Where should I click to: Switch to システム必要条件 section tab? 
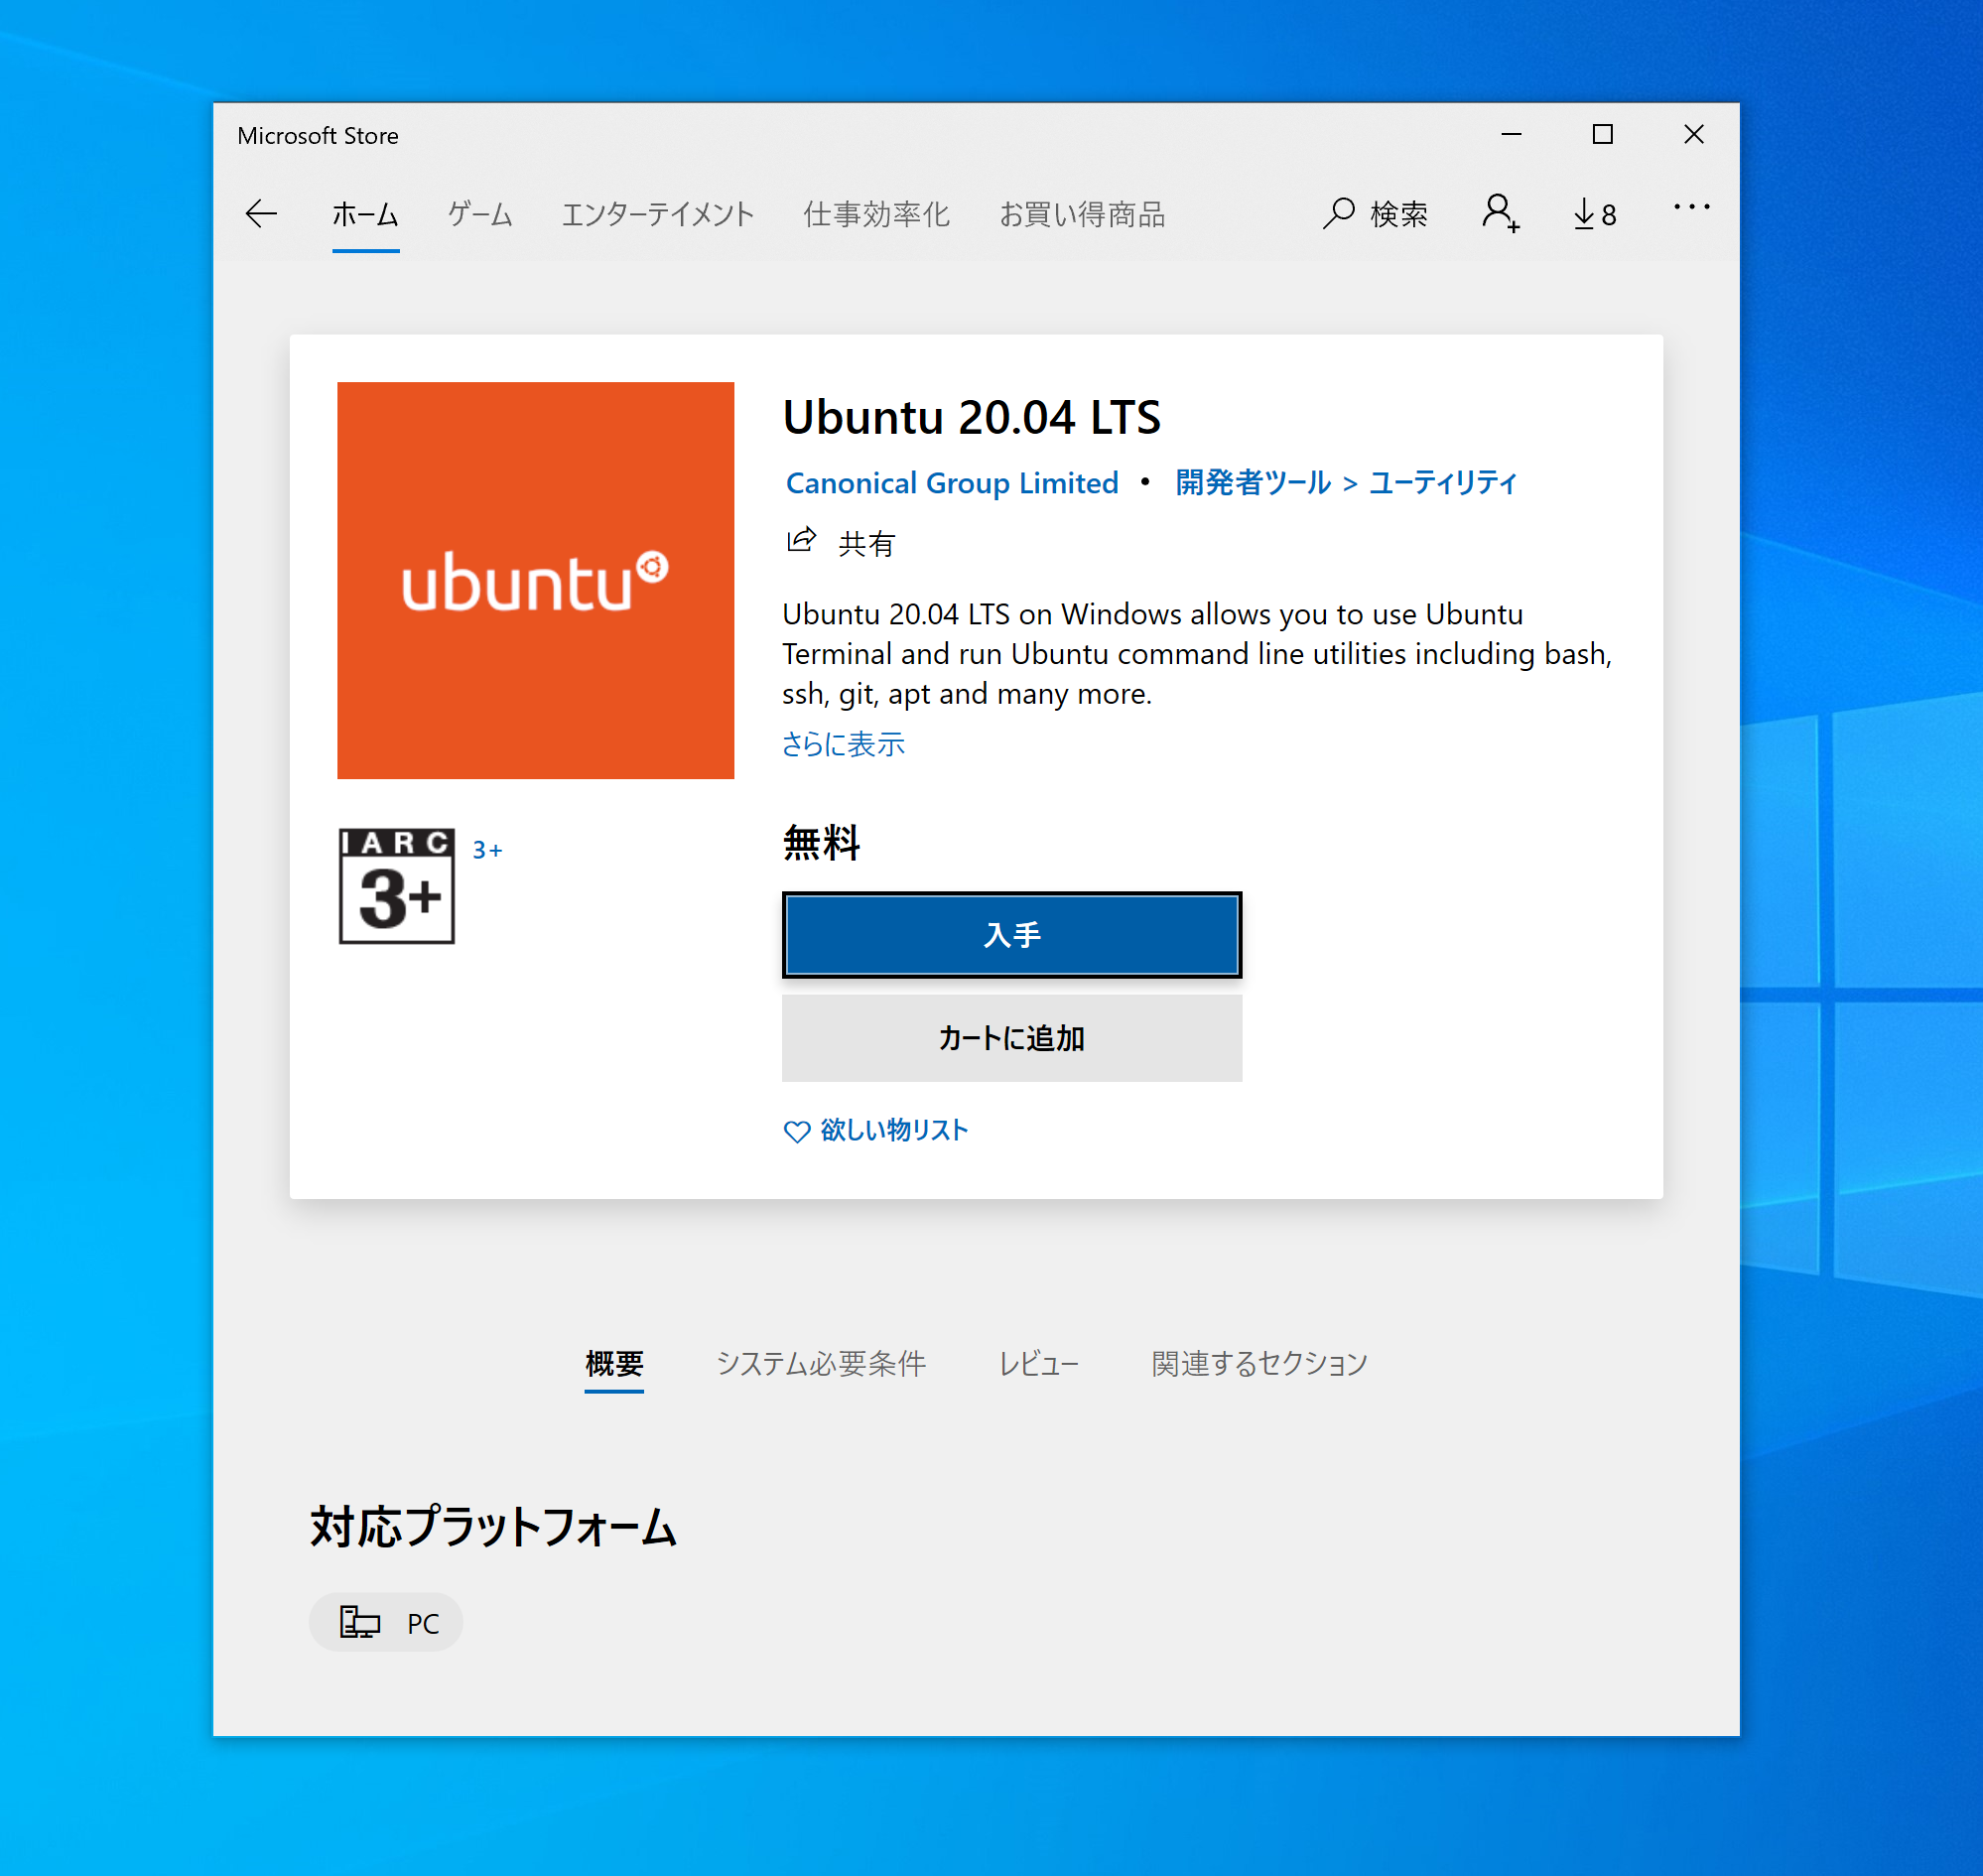[821, 1363]
